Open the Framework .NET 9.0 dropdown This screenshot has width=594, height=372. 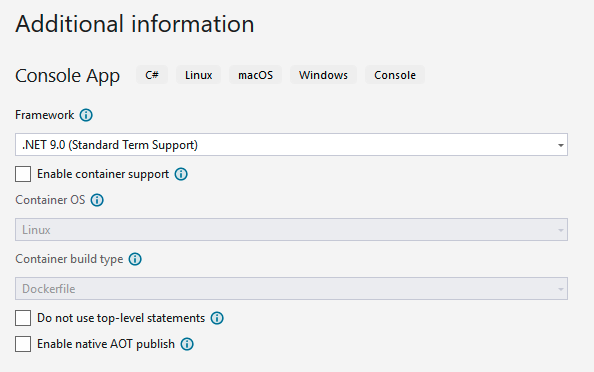pos(291,144)
